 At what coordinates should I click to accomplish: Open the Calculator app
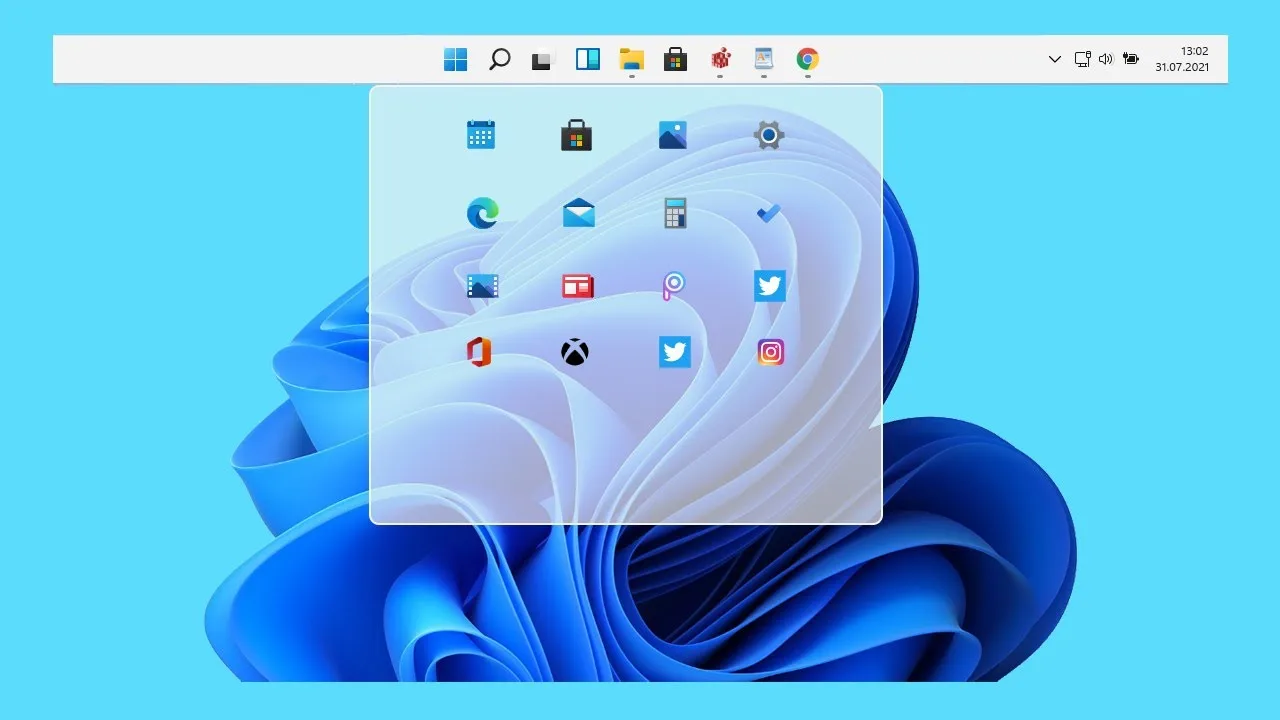pos(675,213)
